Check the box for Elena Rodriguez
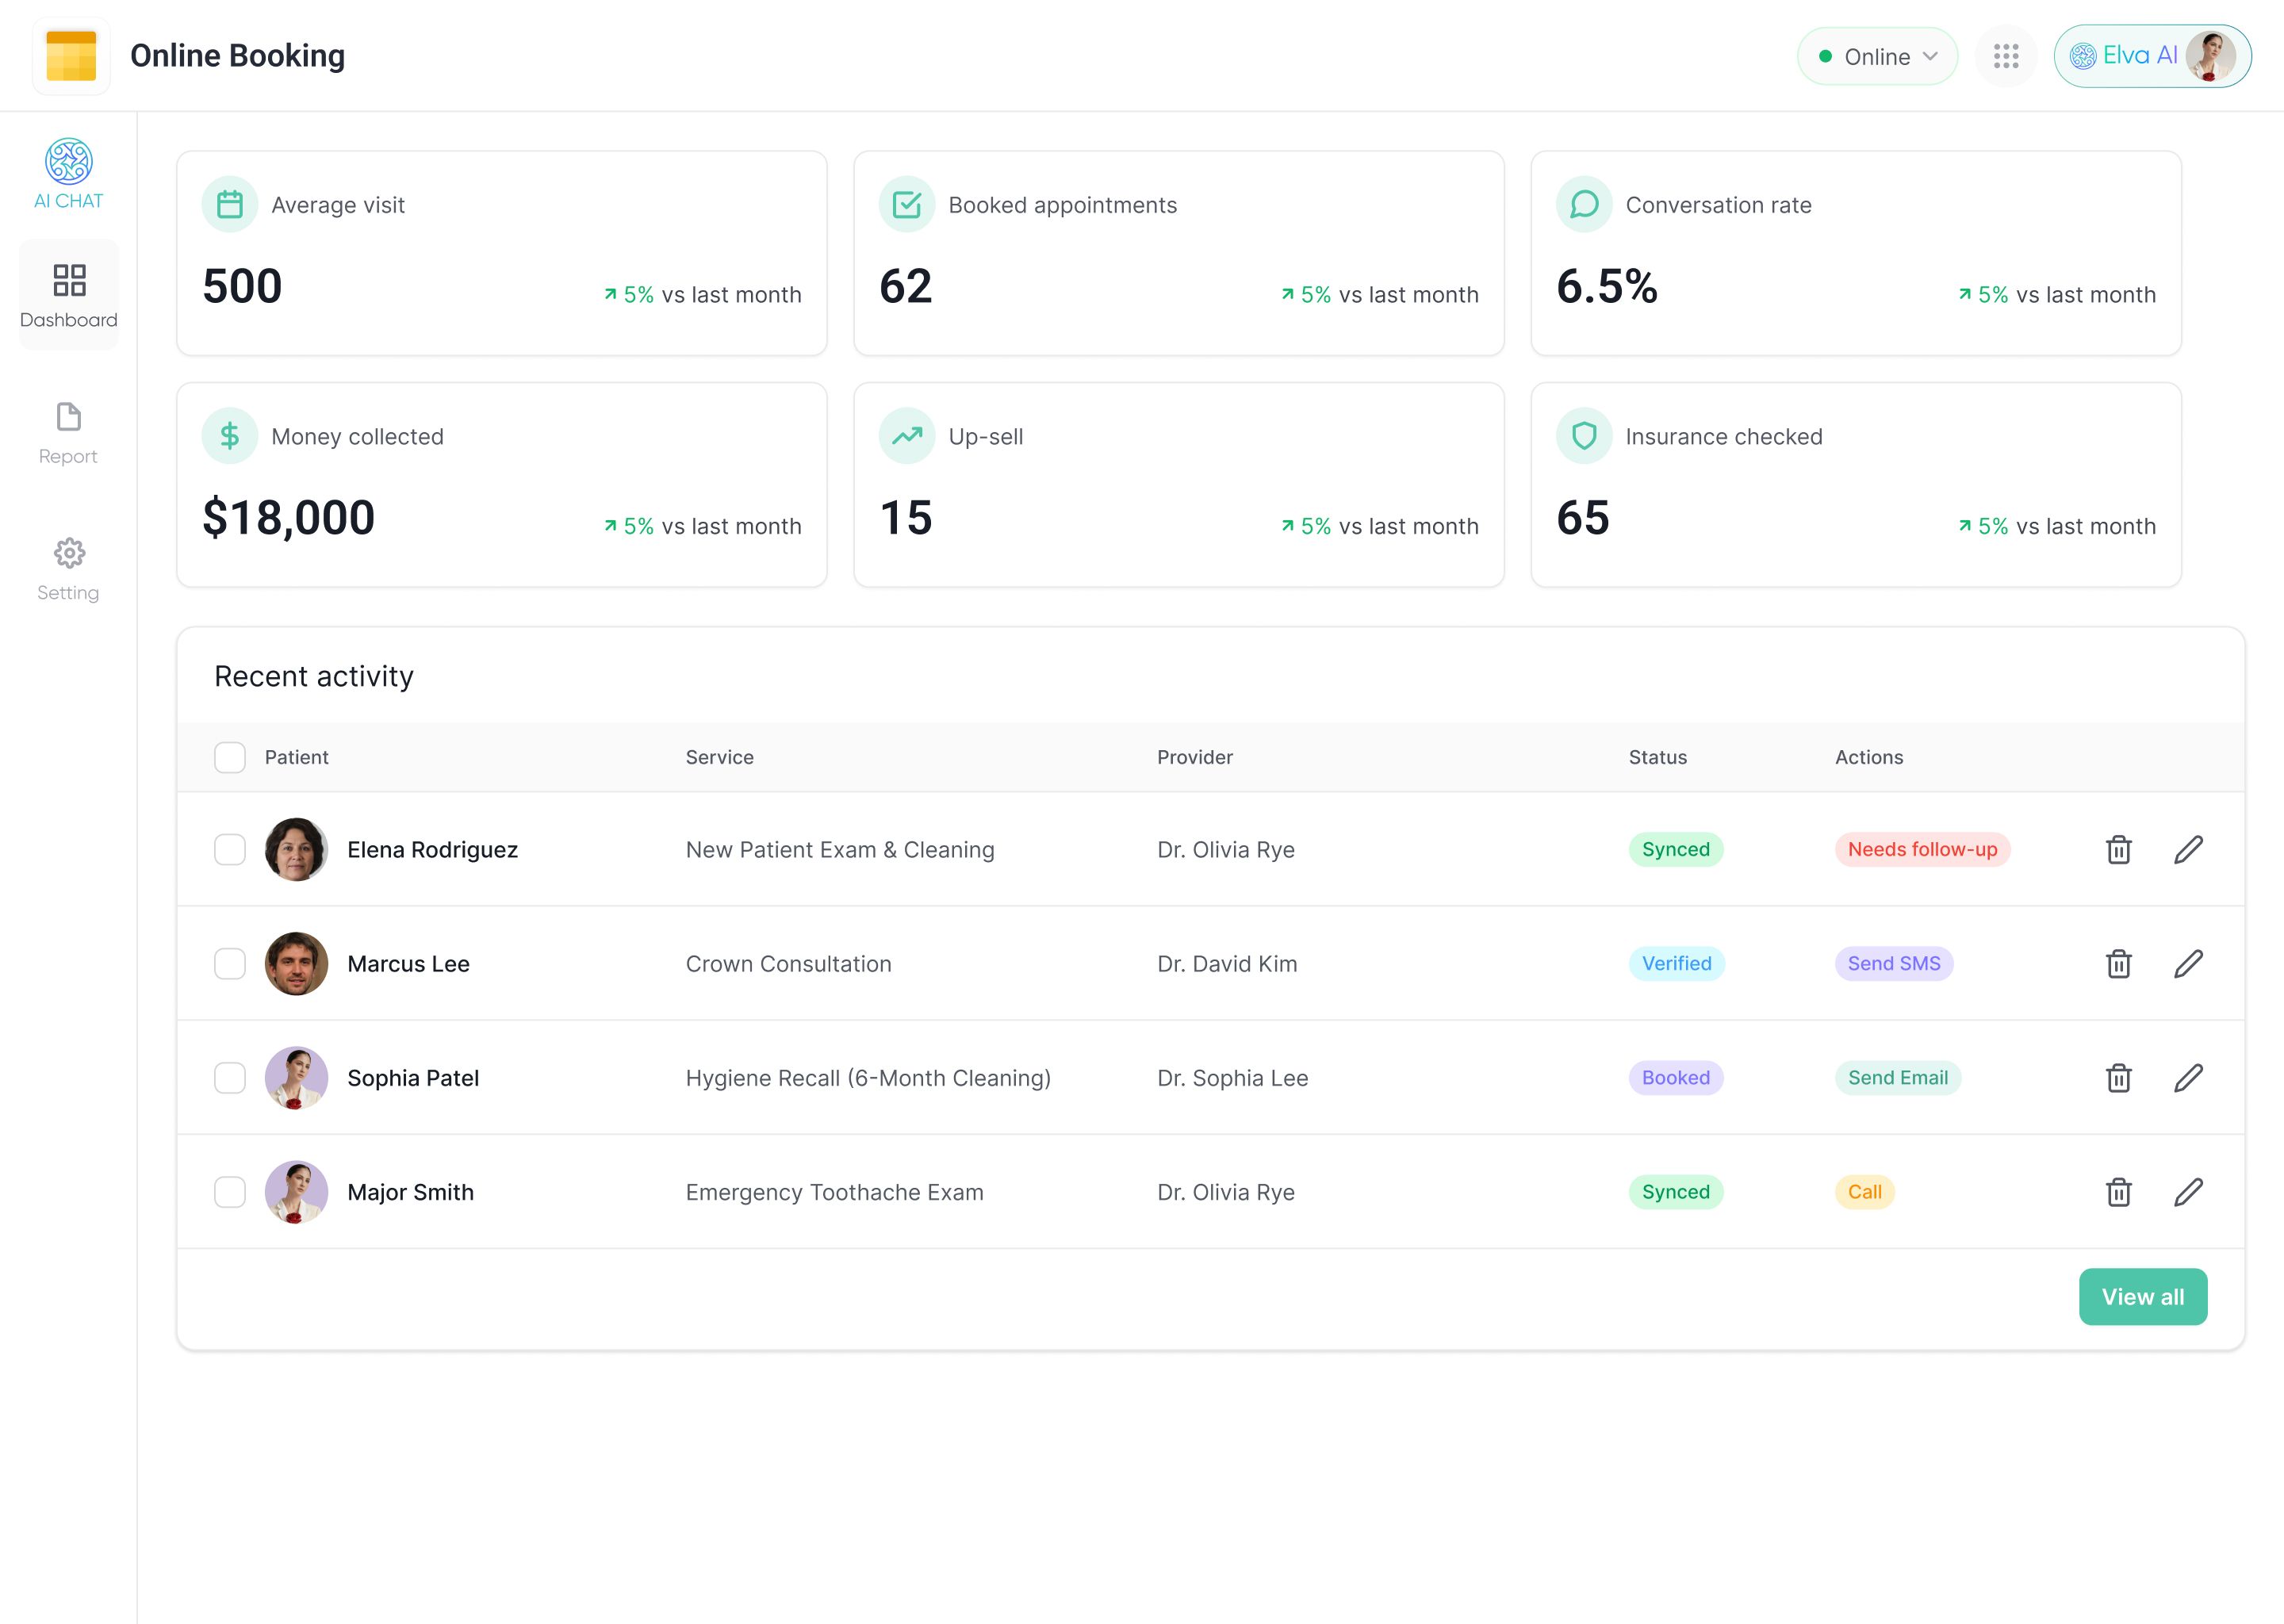This screenshot has width=2284, height=1624. 229,850
